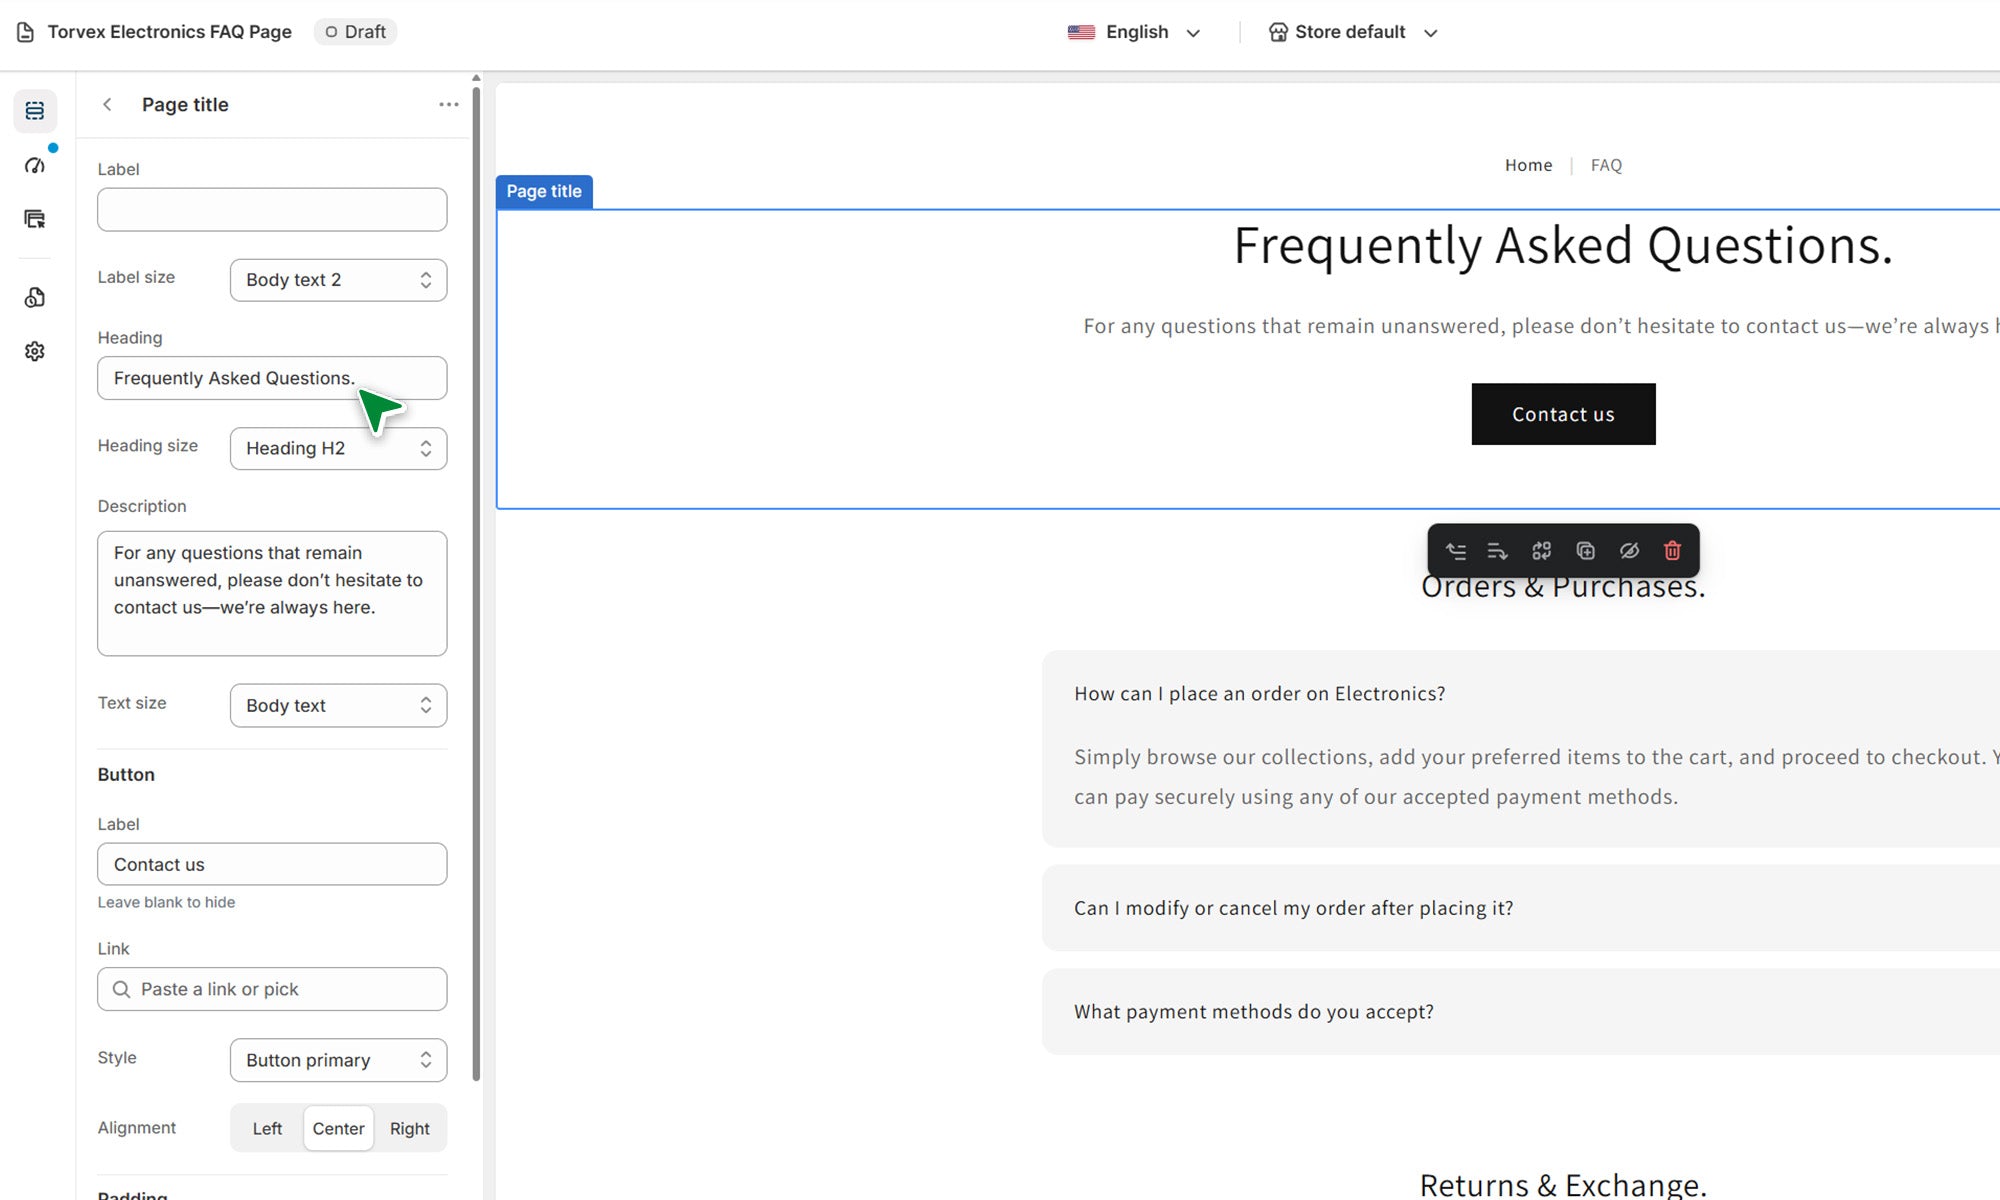Set button alignment to Left
Screen dimensions: 2000x1200
(267, 1128)
